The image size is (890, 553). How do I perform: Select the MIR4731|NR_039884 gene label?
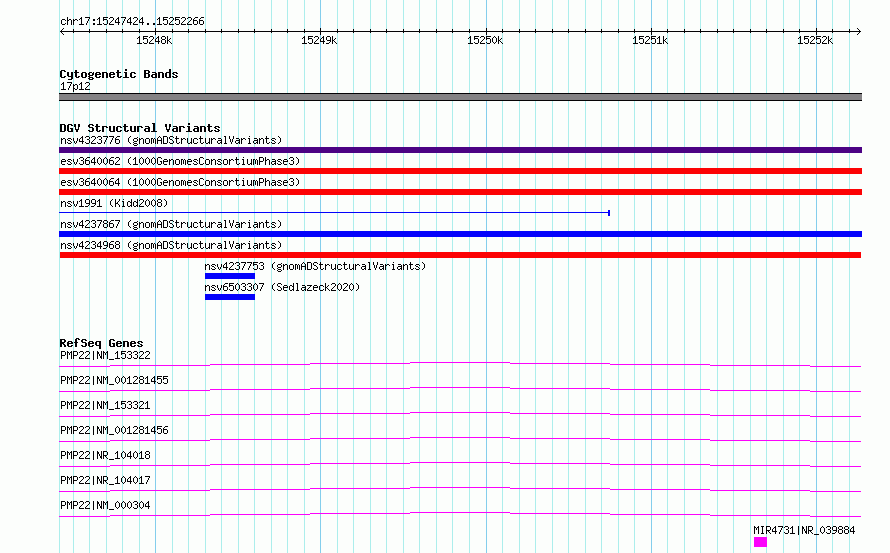(804, 530)
